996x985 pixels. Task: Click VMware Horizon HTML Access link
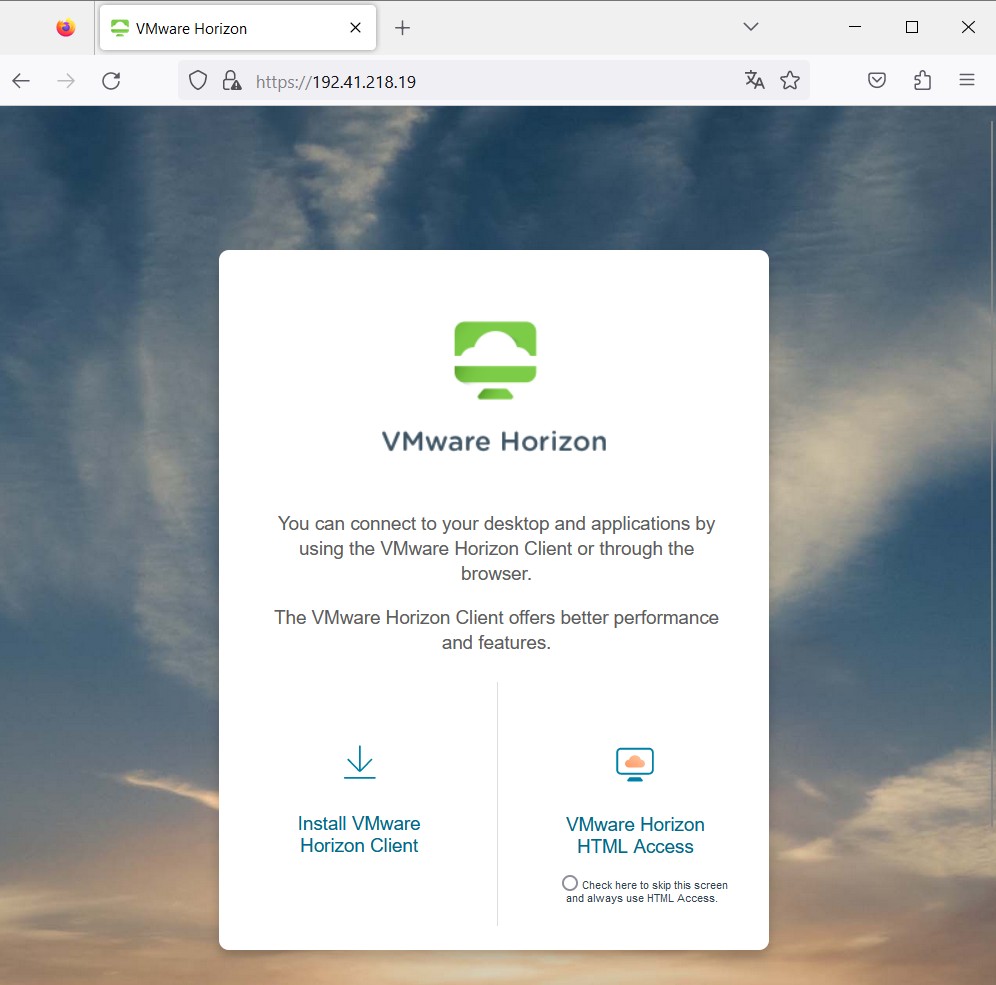point(635,835)
